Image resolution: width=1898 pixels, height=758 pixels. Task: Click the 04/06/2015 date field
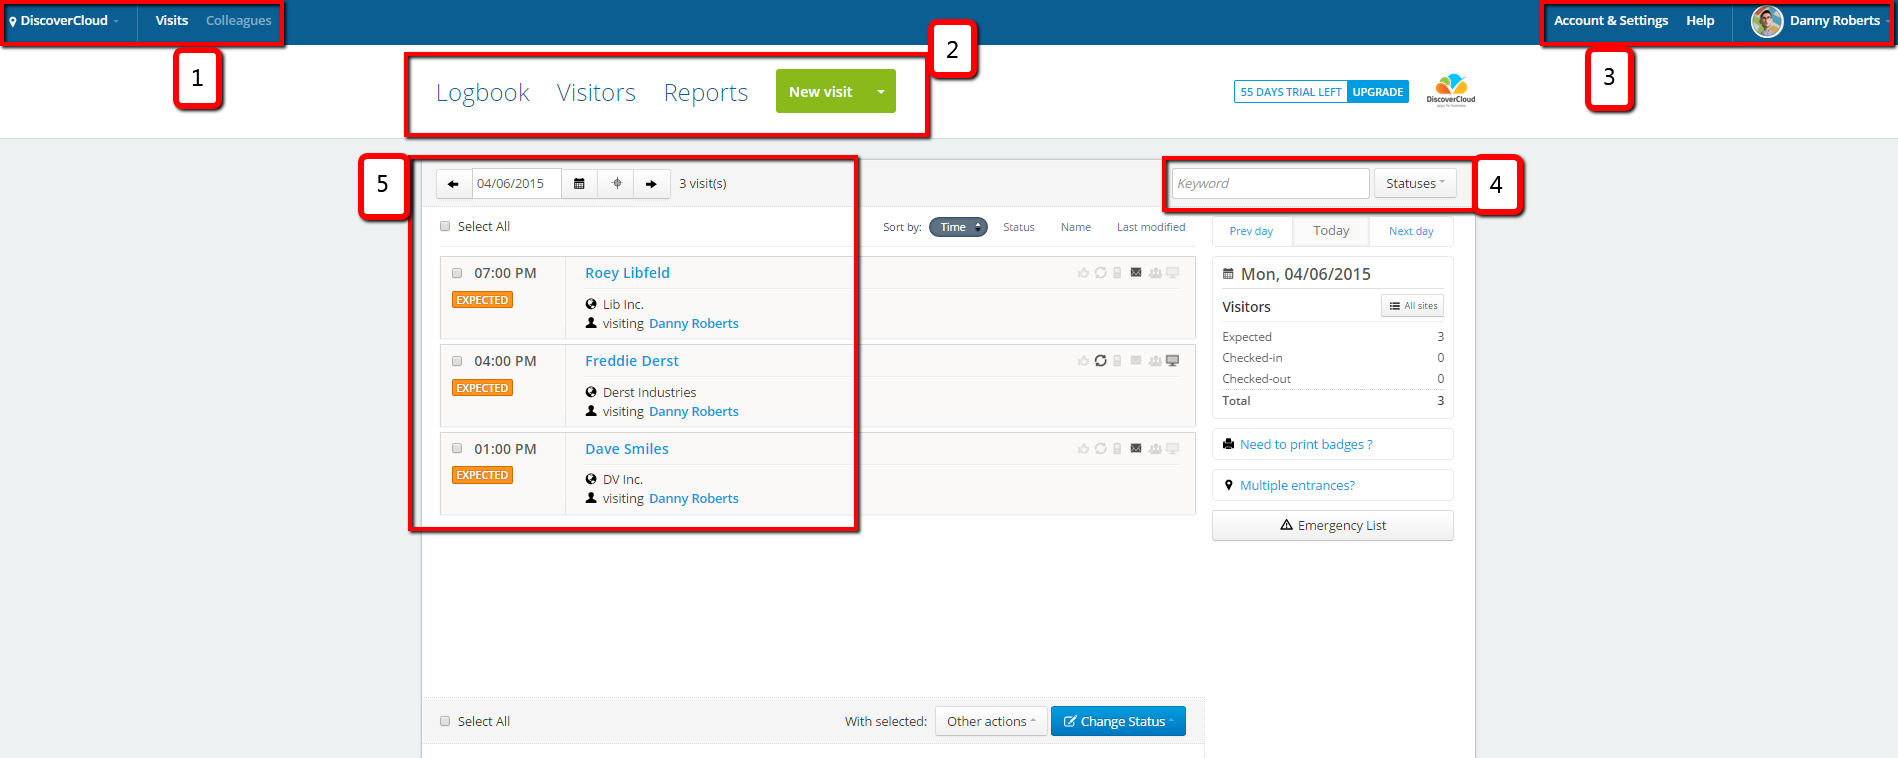[x=516, y=184]
